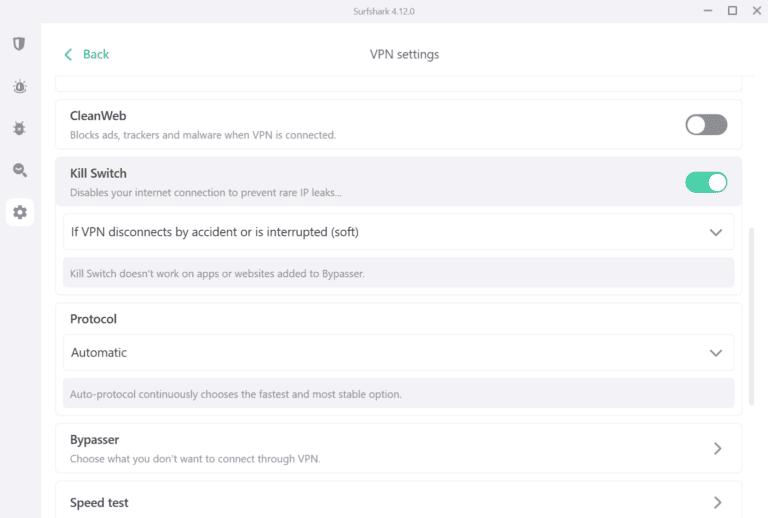The height and width of the screenshot is (518, 768).
Task: Open the VPN shield icon in sidebar
Action: click(19, 44)
